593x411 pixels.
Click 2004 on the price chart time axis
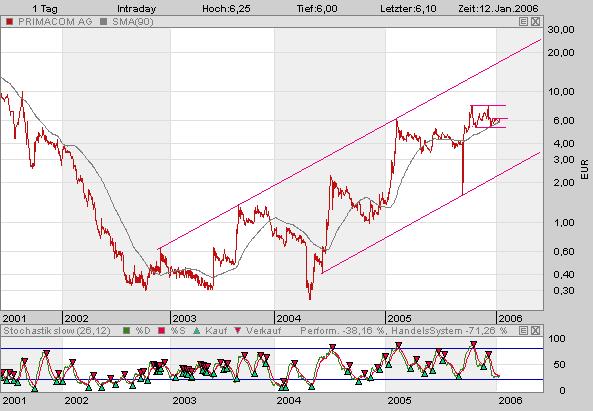click(289, 318)
